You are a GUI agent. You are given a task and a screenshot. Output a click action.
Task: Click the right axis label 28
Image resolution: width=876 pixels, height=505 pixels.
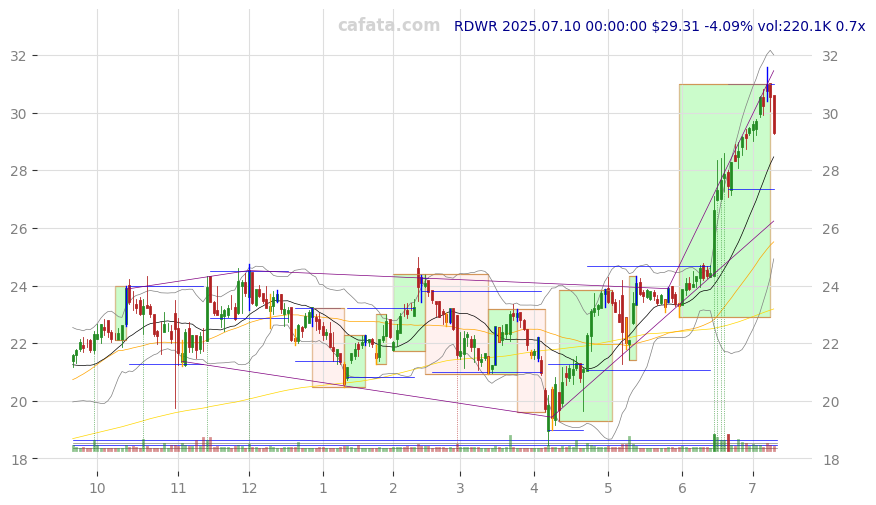pos(830,171)
